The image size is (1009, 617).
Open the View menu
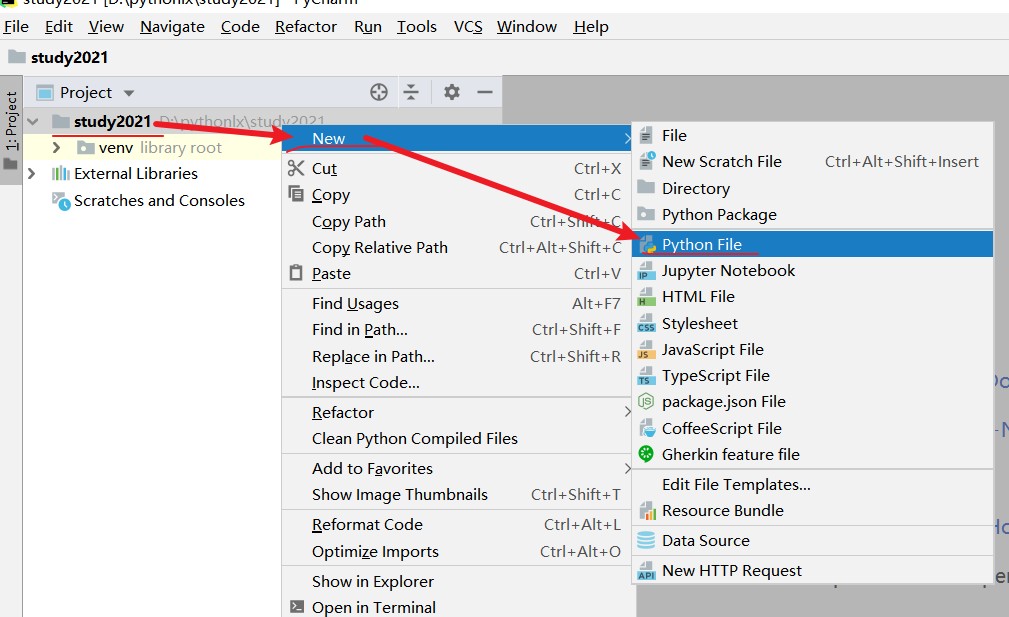click(106, 26)
